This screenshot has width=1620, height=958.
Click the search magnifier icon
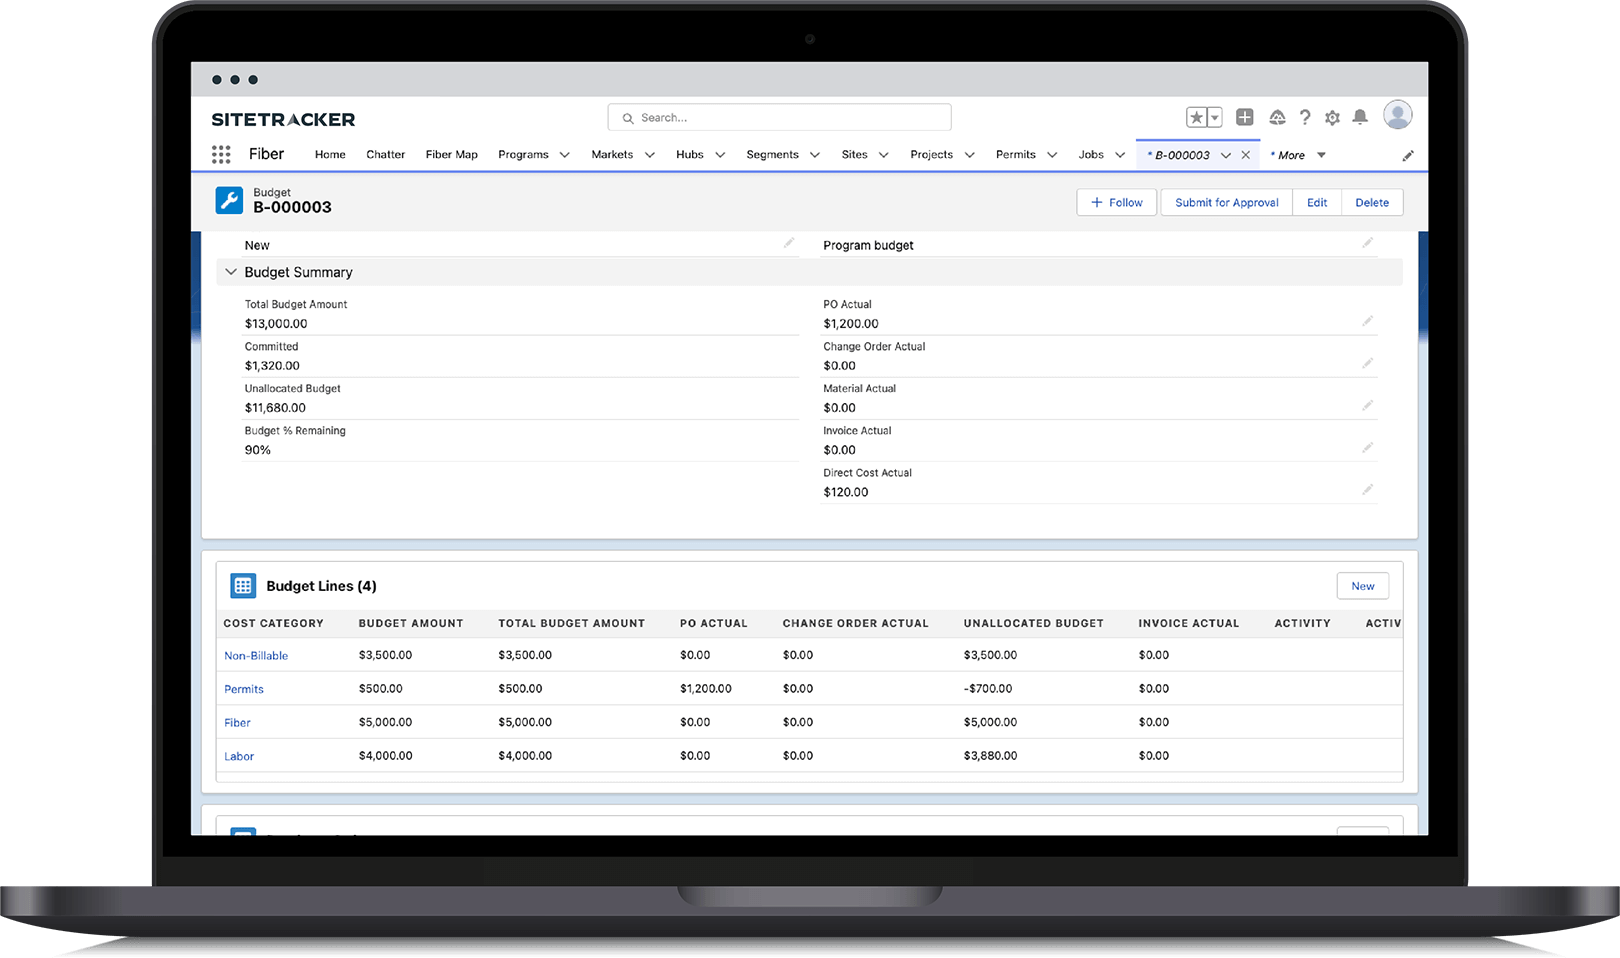[x=628, y=118]
